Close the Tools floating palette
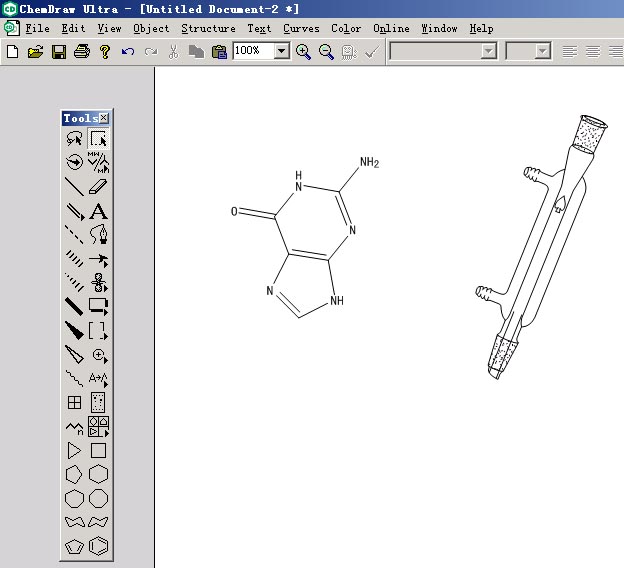Screen dimensions: 624x568 (x=104, y=118)
